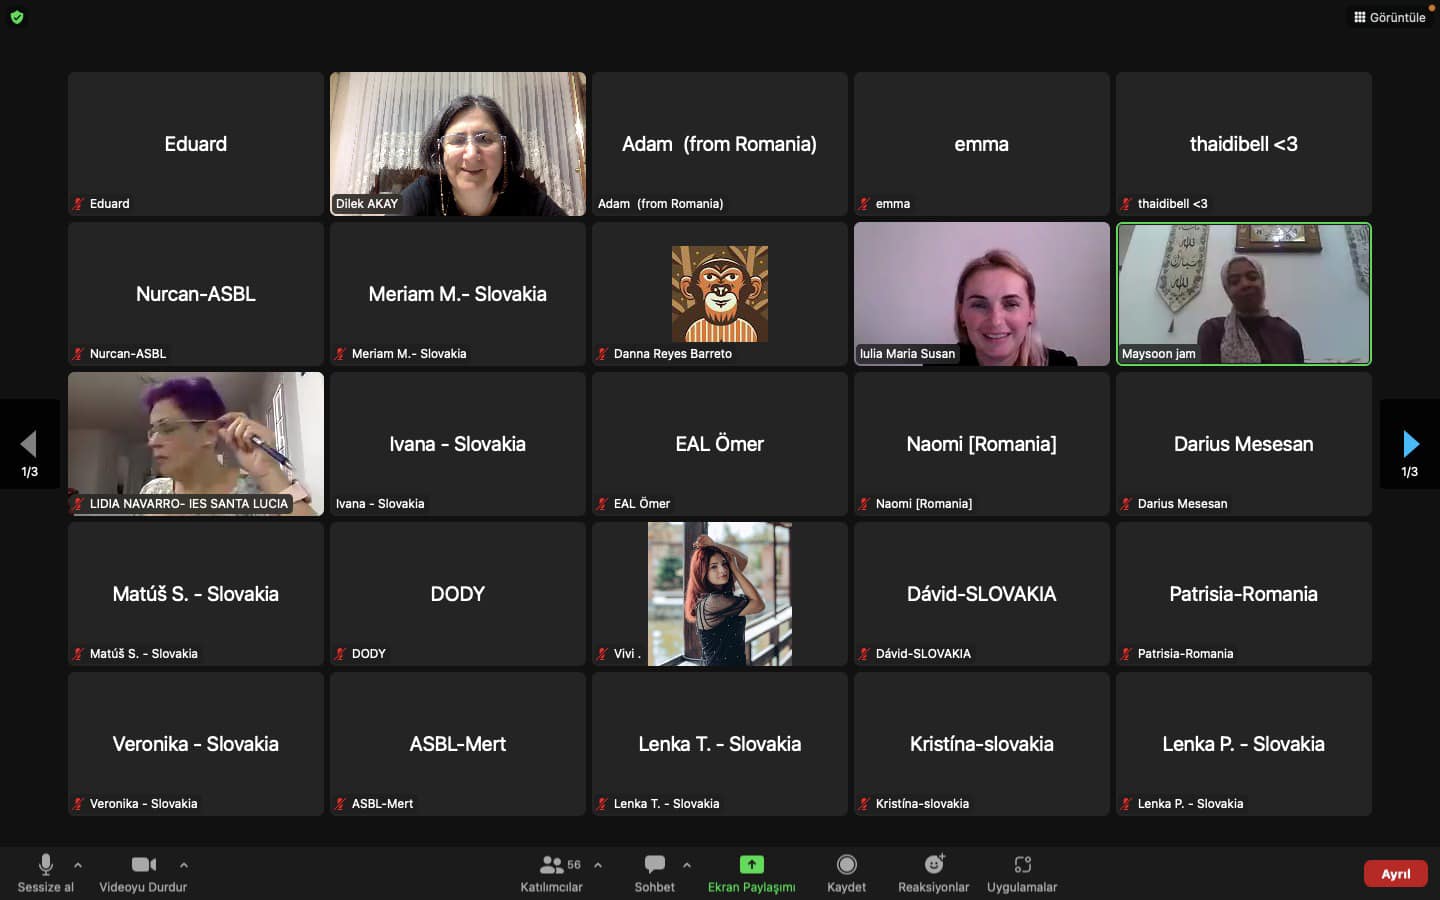This screenshot has height=900, width=1440.
Task: Go to next participant page arrow
Action: (x=1410, y=444)
